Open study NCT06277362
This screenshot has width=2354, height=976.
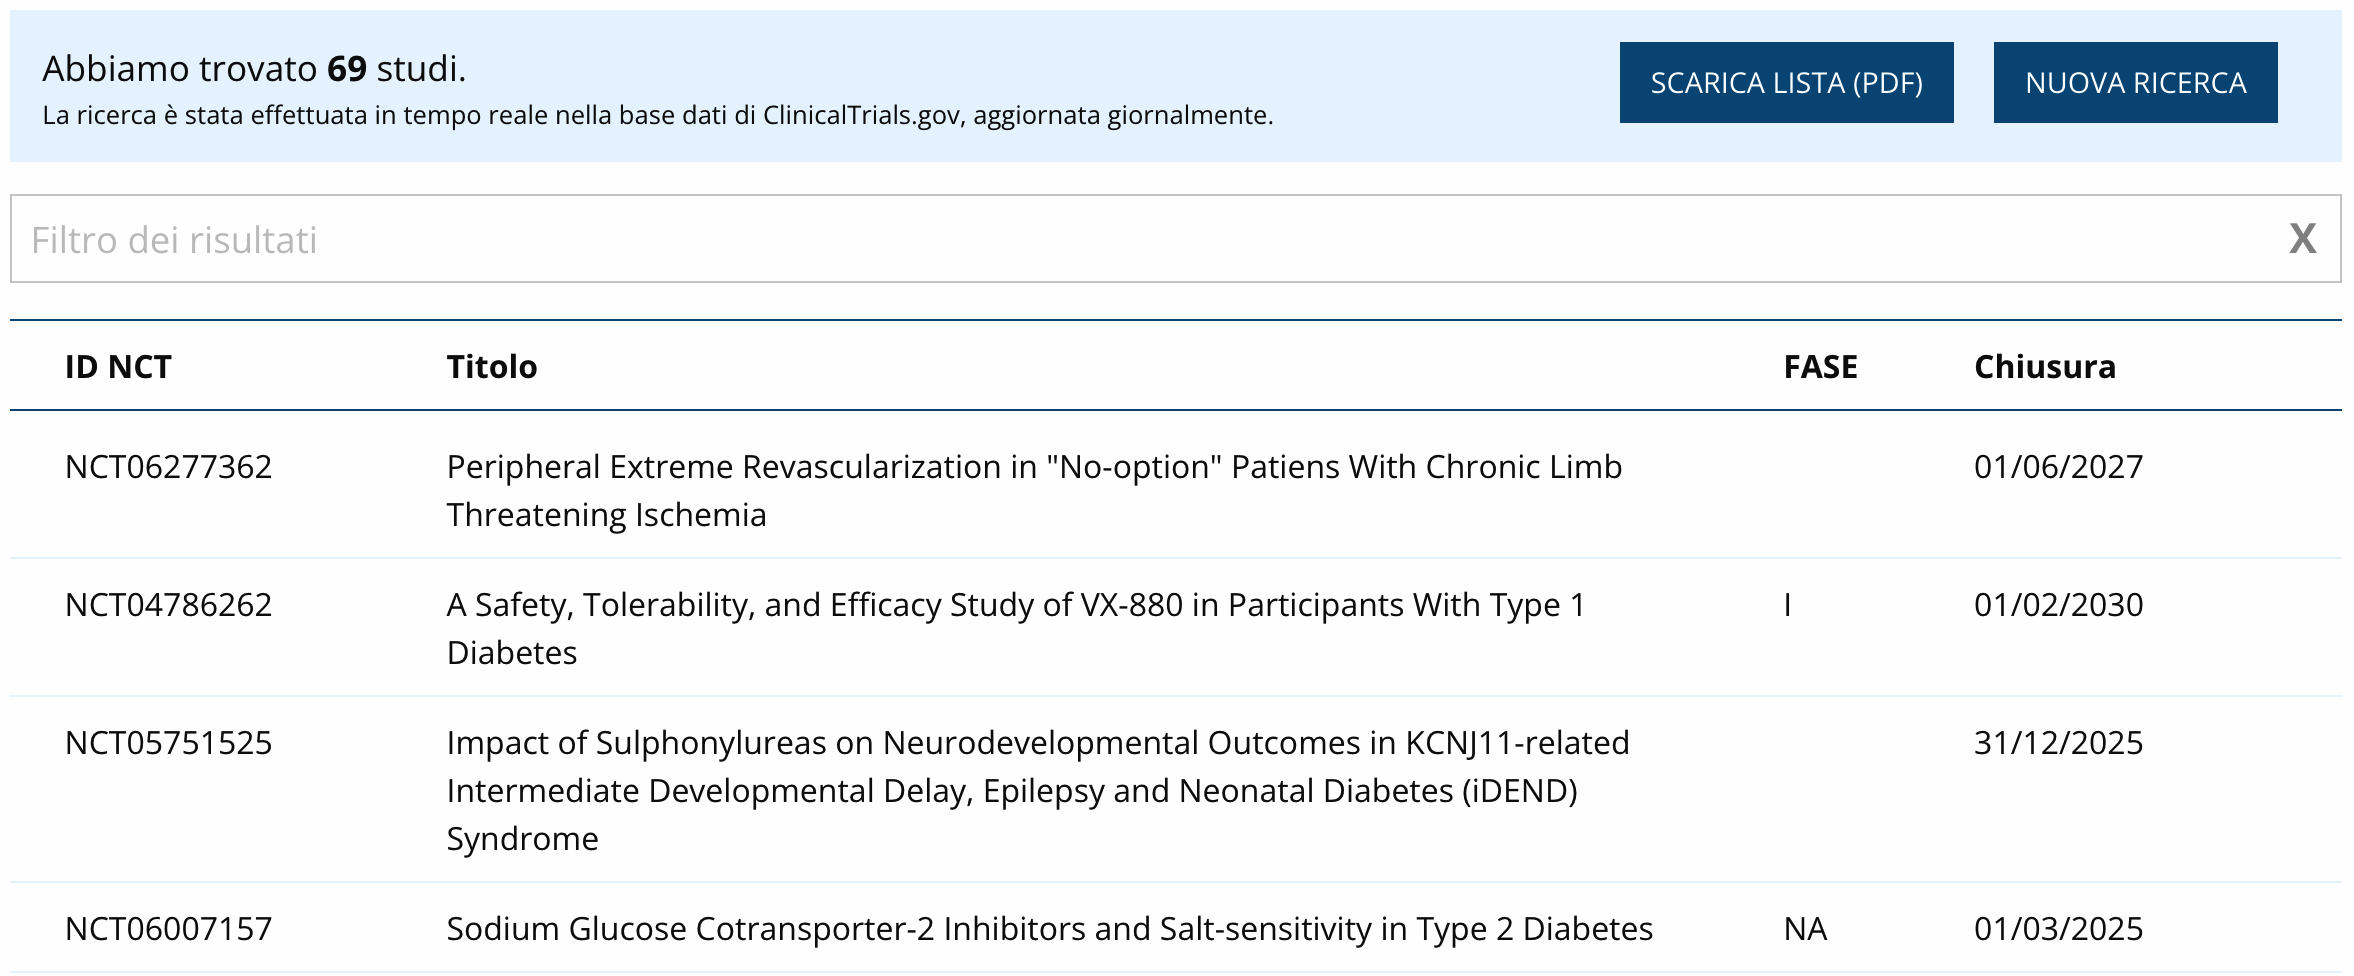[168, 467]
